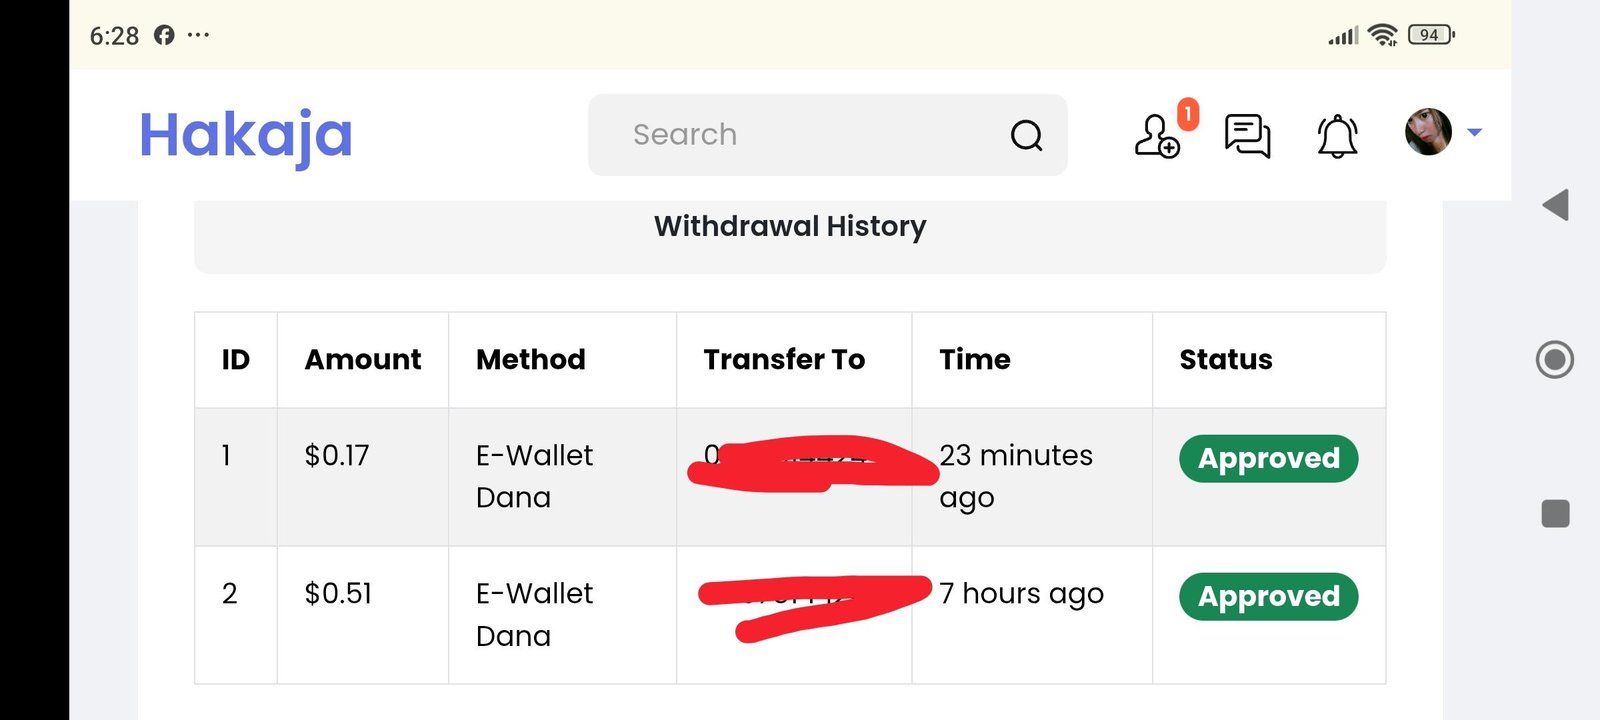Click the Withdrawal History heading
1600x720 pixels.
pos(790,227)
